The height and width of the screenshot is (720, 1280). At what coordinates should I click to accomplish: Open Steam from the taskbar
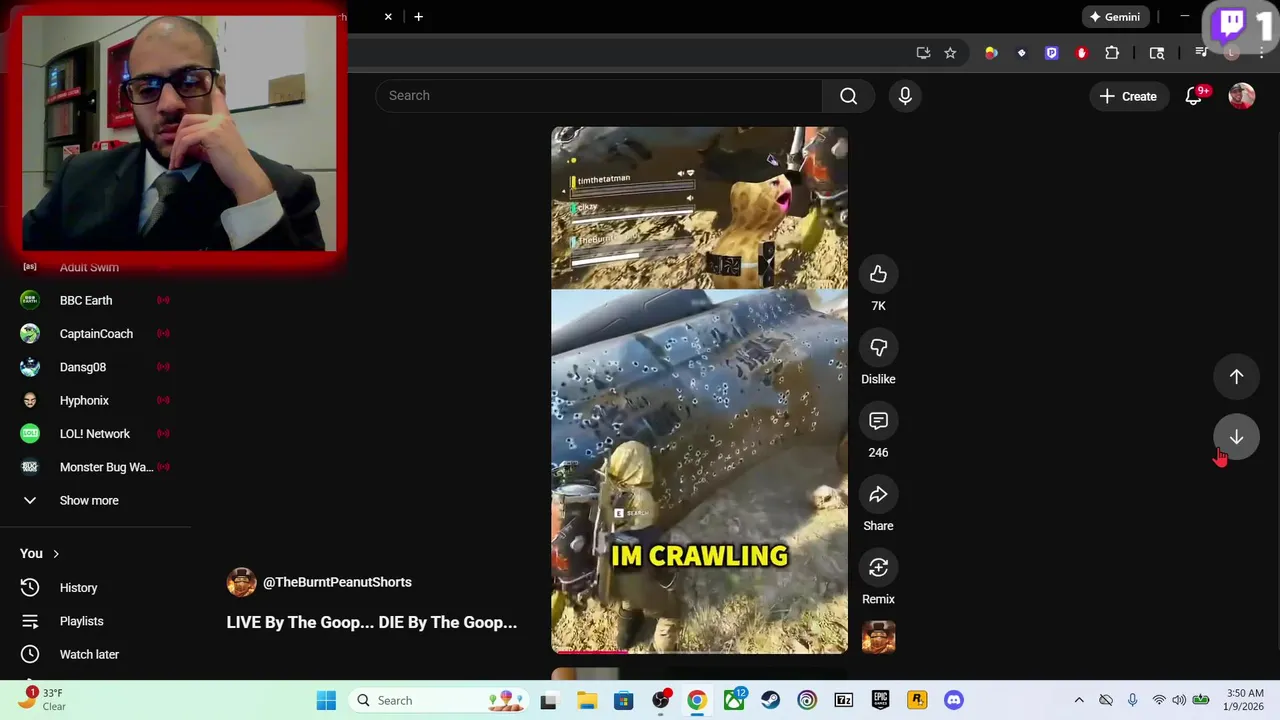(x=770, y=700)
